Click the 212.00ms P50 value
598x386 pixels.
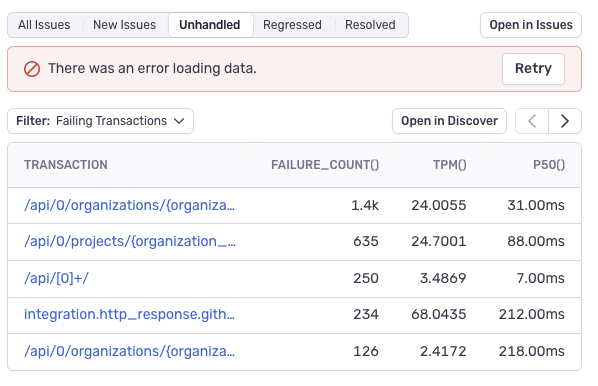(532, 315)
